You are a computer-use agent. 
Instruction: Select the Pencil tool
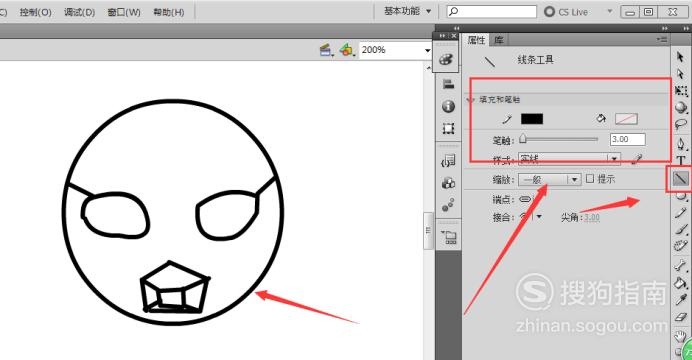coord(681,213)
